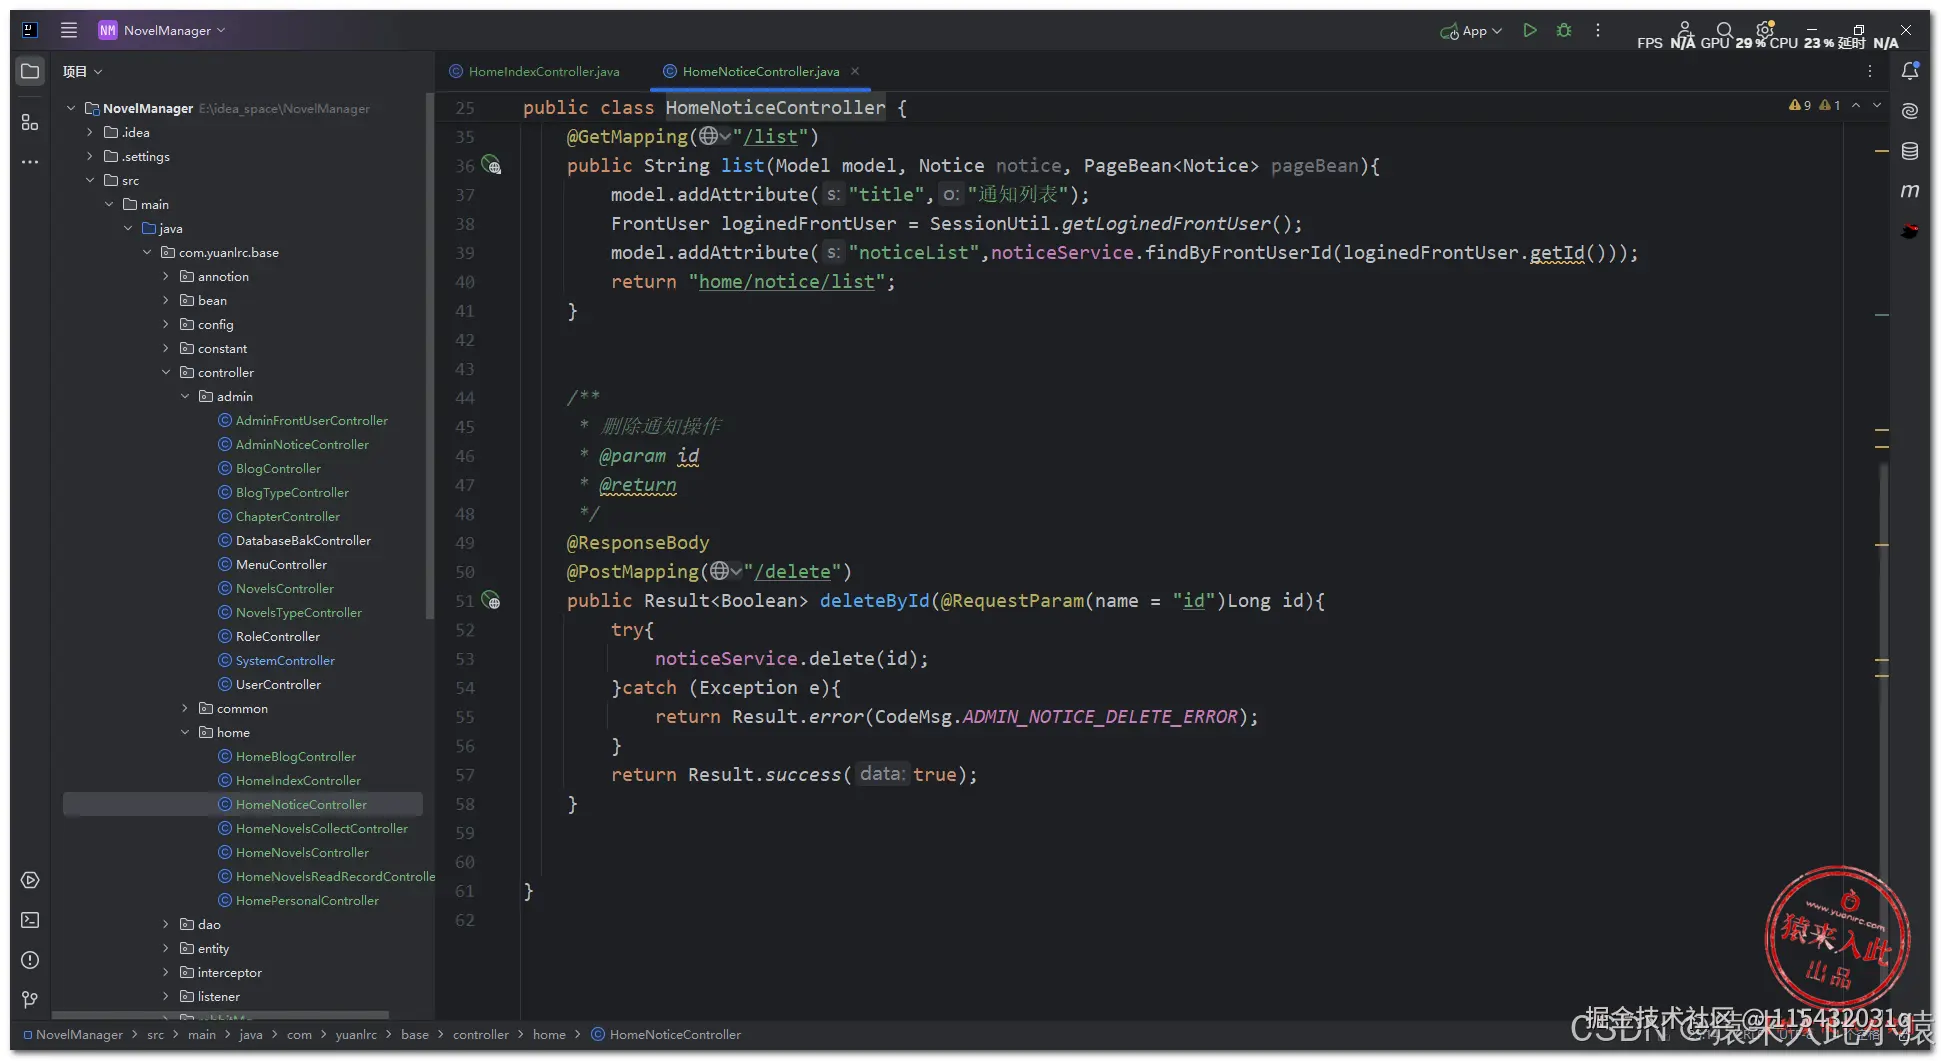Follow the "home/notice/list" view link
This screenshot has height=1061, width=1941.
click(x=787, y=281)
